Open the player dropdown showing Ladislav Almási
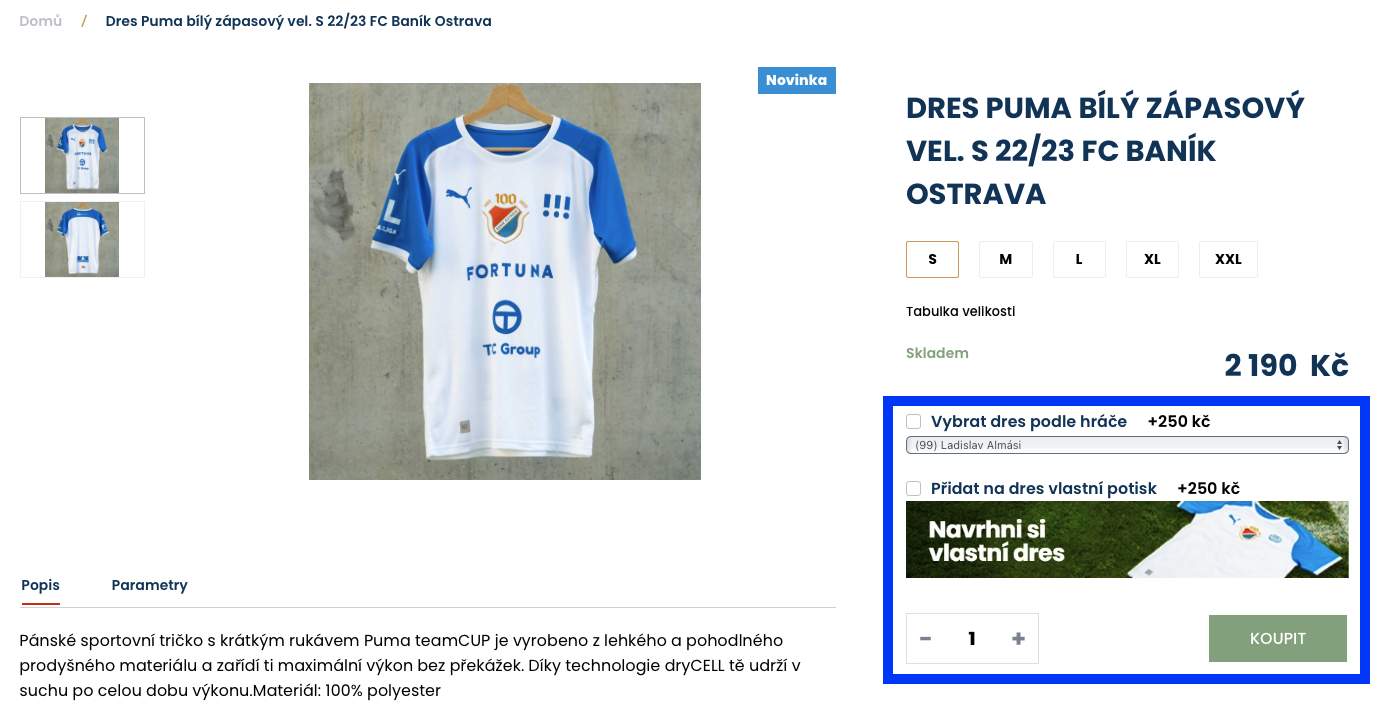1385x718 pixels. (x=1127, y=445)
